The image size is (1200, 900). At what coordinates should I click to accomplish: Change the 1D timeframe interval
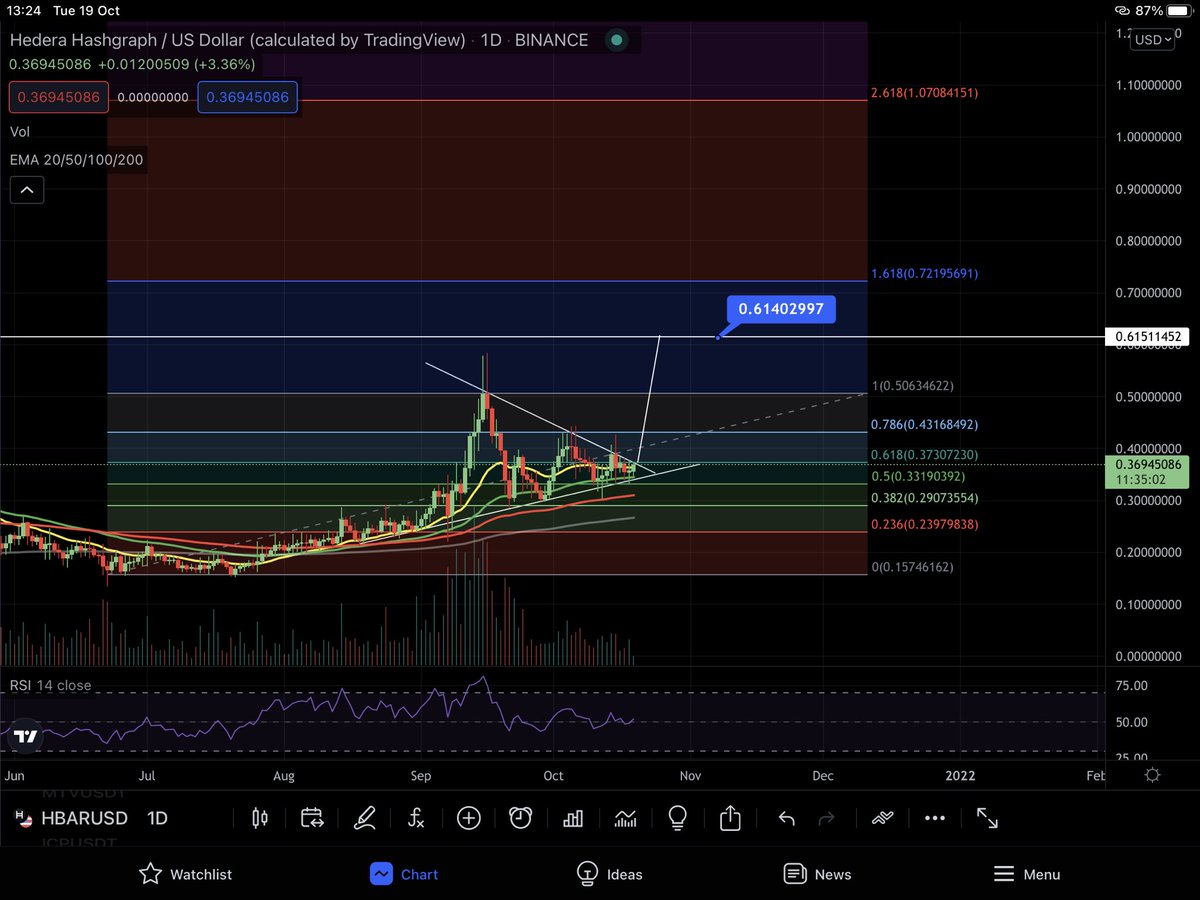(x=158, y=818)
